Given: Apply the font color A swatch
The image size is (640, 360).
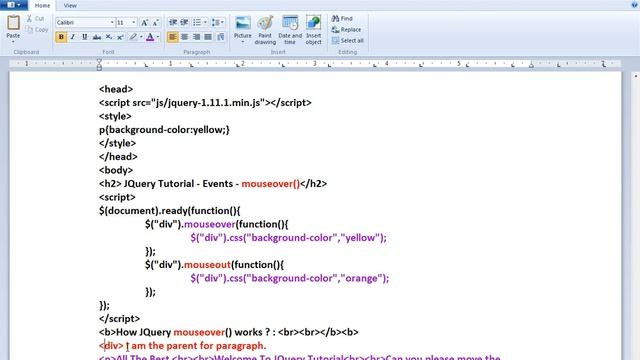Looking at the screenshot, I should pos(150,37).
